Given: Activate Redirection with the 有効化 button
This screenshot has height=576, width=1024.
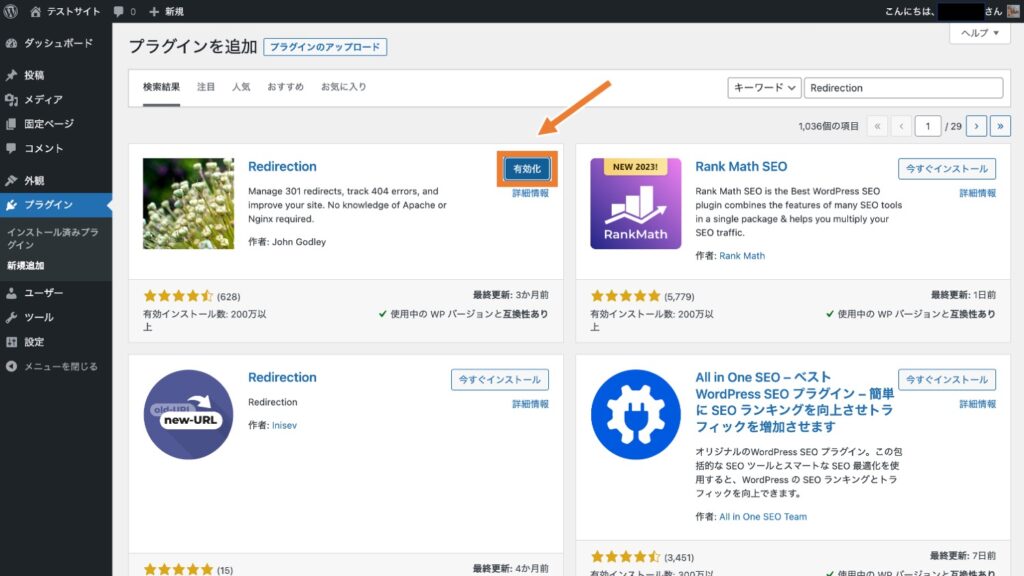Looking at the screenshot, I should coord(528,168).
